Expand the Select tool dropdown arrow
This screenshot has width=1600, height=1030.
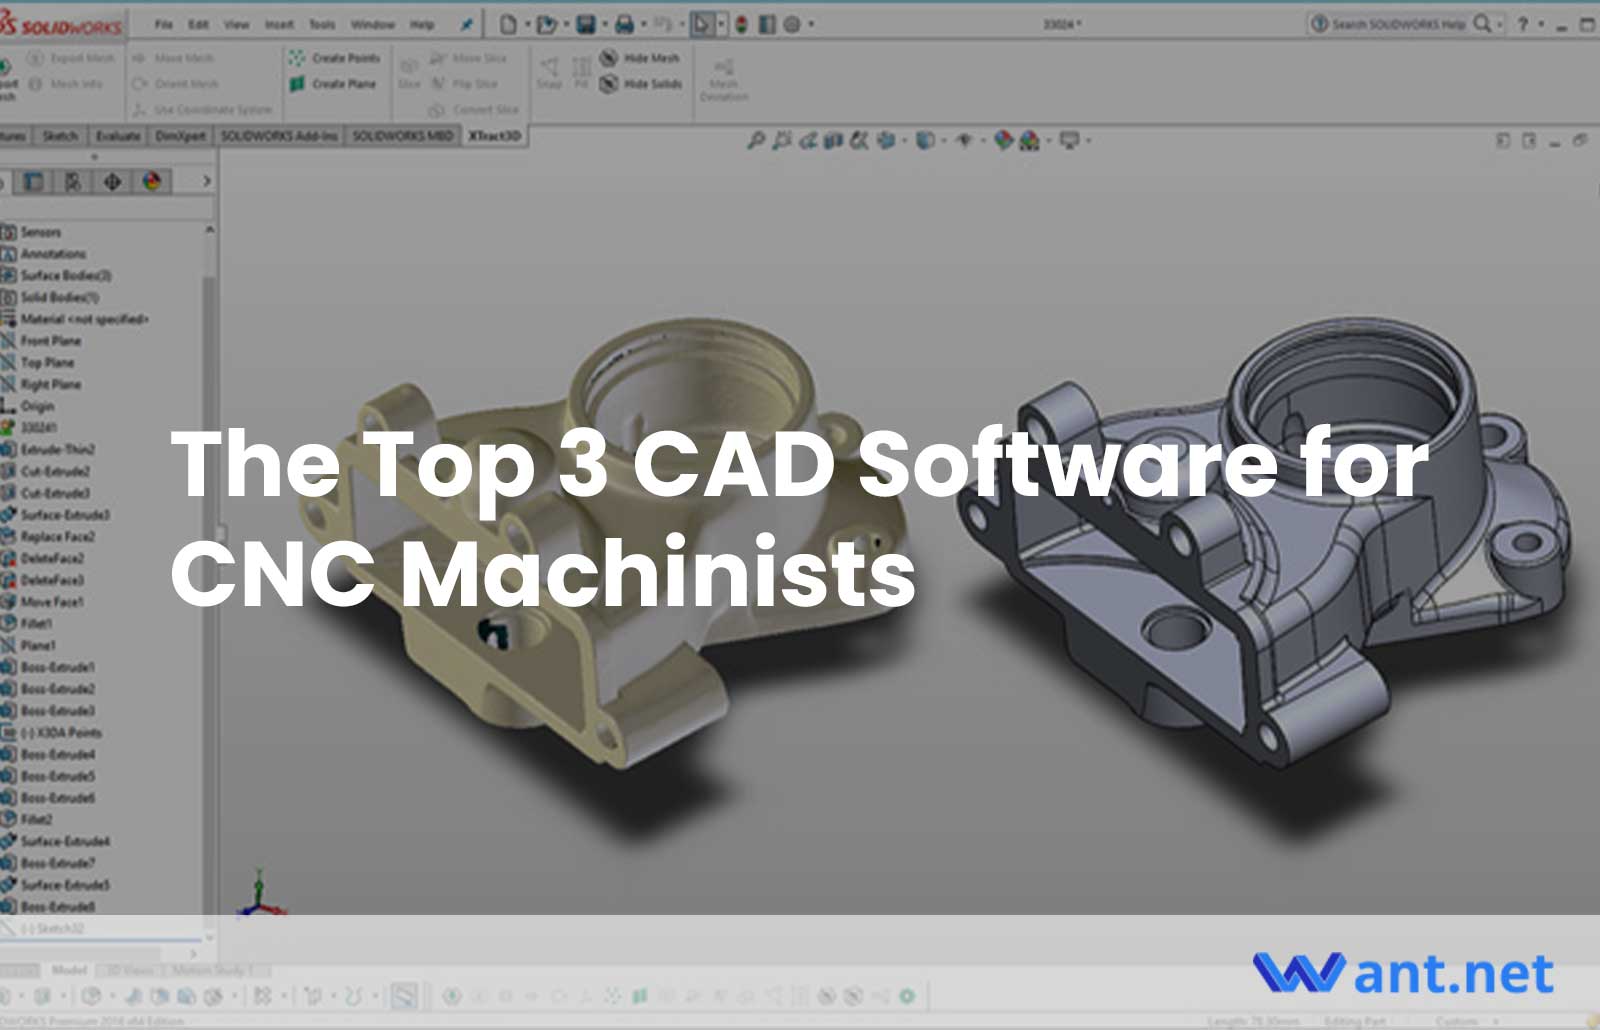[721, 25]
